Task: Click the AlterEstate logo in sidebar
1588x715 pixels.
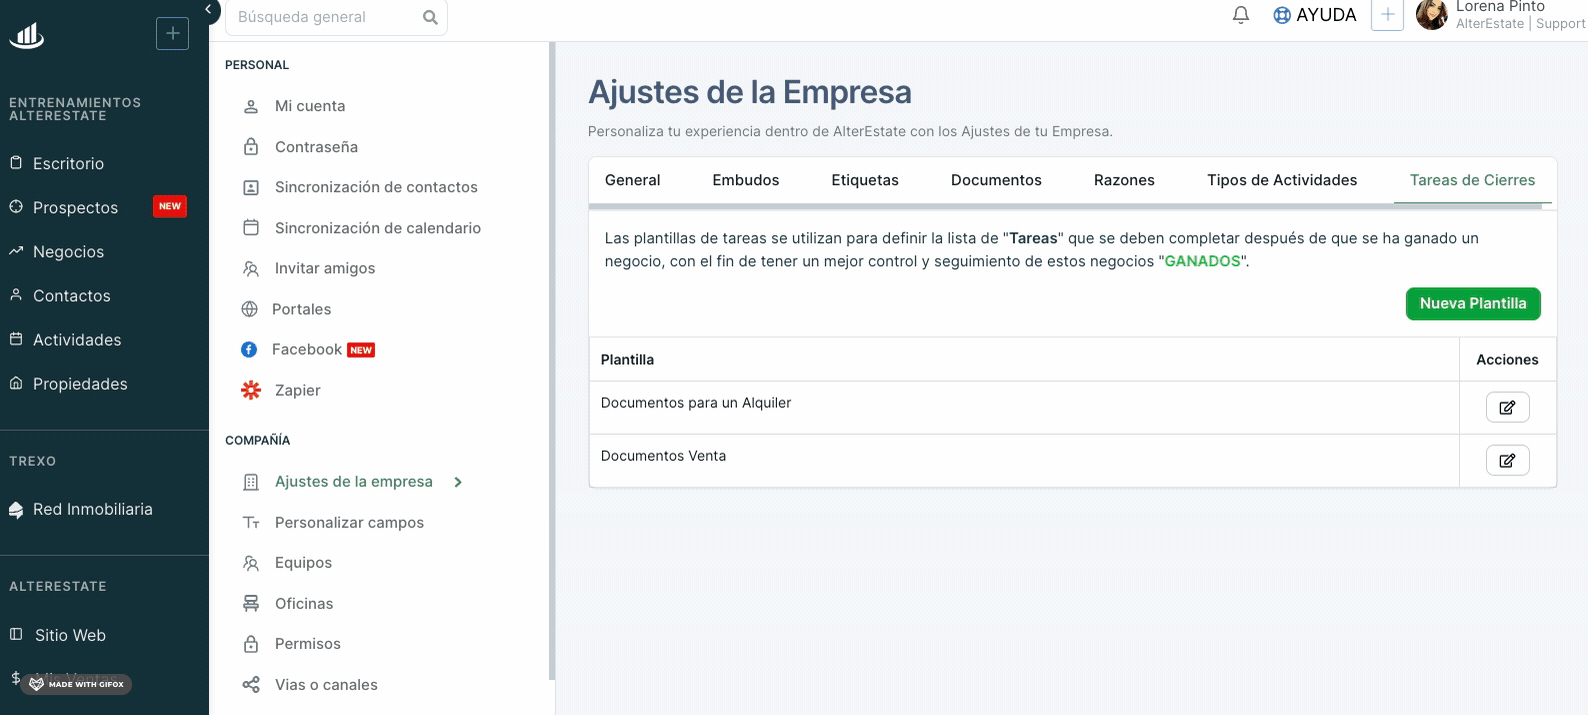Action: (x=27, y=36)
